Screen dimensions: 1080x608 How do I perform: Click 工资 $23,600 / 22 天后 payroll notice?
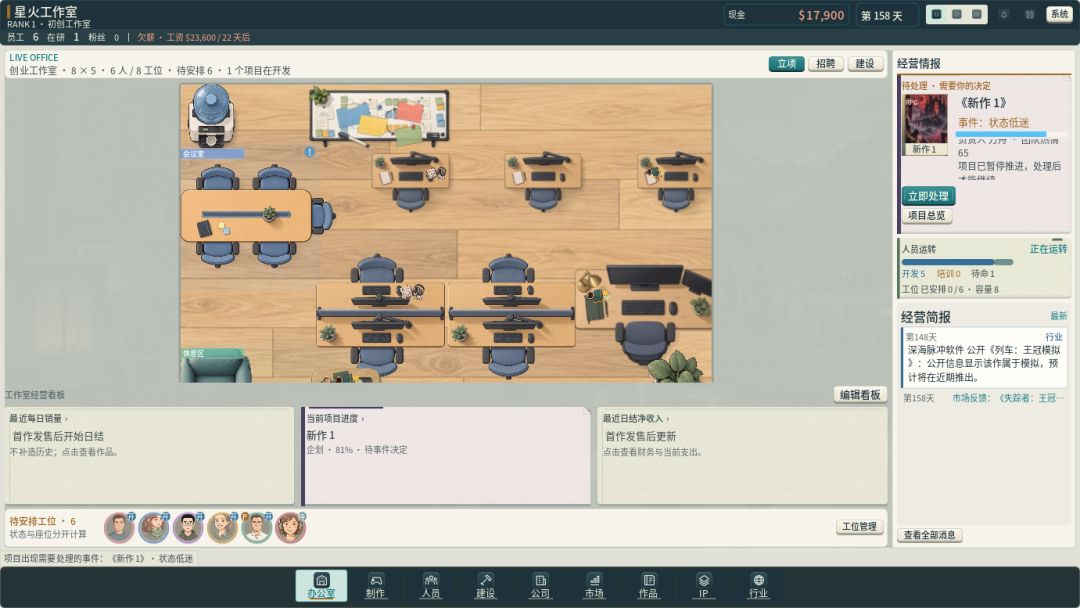[208, 37]
